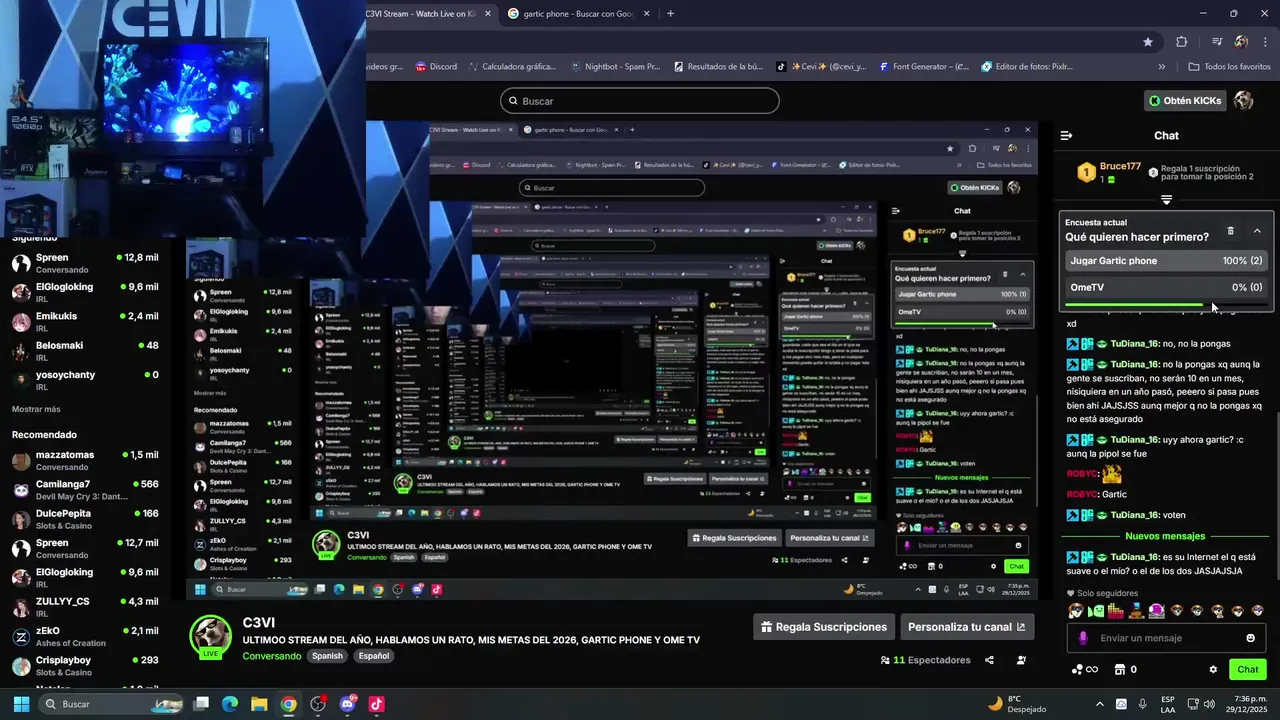Open the user icon beside share
The height and width of the screenshot is (720, 1280).
[x=1021, y=660]
